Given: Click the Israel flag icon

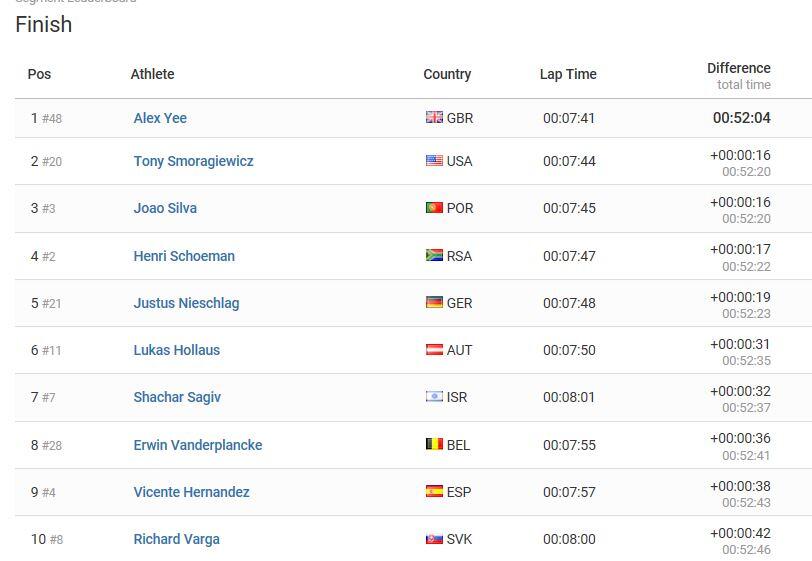Looking at the screenshot, I should (x=434, y=397).
